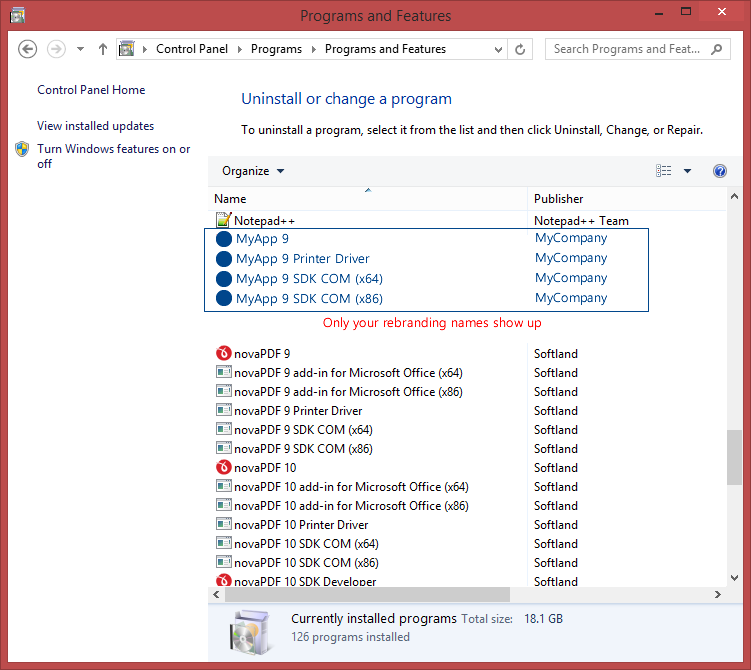This screenshot has height=670, width=751.
Task: Click the address bar Control Panel icon
Action: point(127,49)
